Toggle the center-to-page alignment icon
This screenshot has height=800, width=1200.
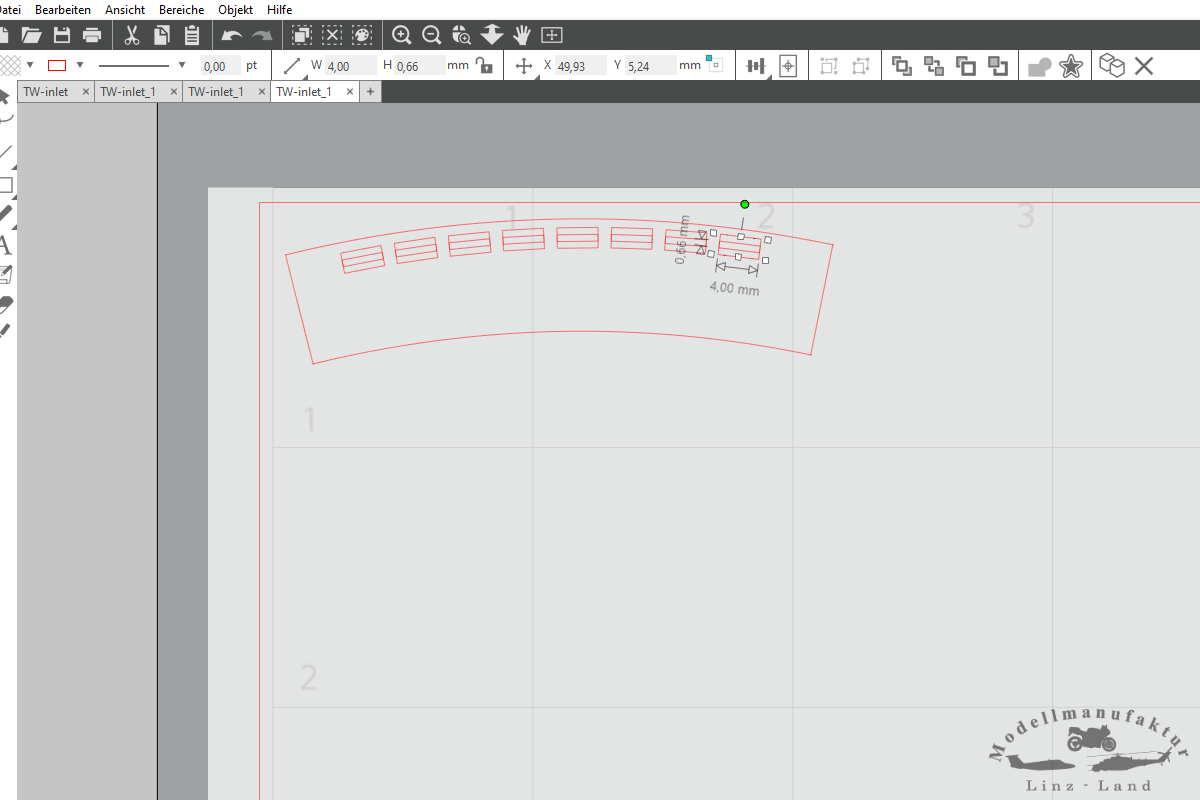(x=788, y=66)
